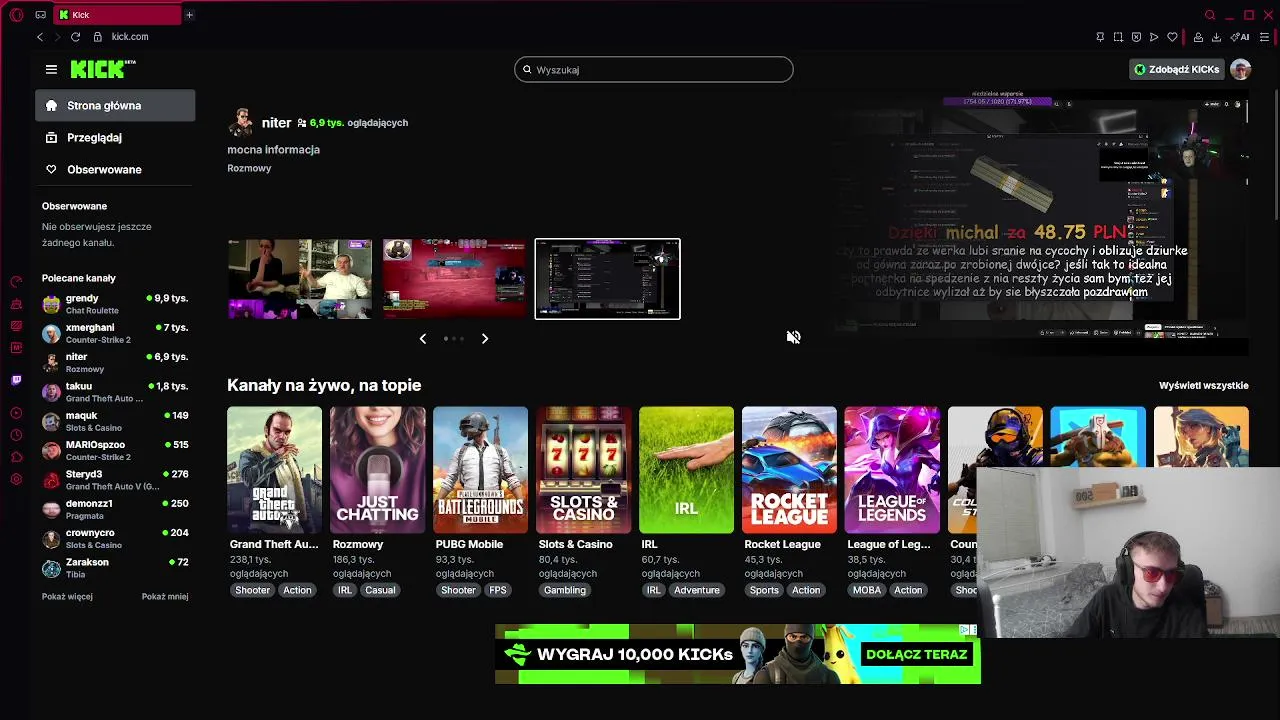Open the Rocket League category card
This screenshot has height=720, width=1280.
(789, 470)
